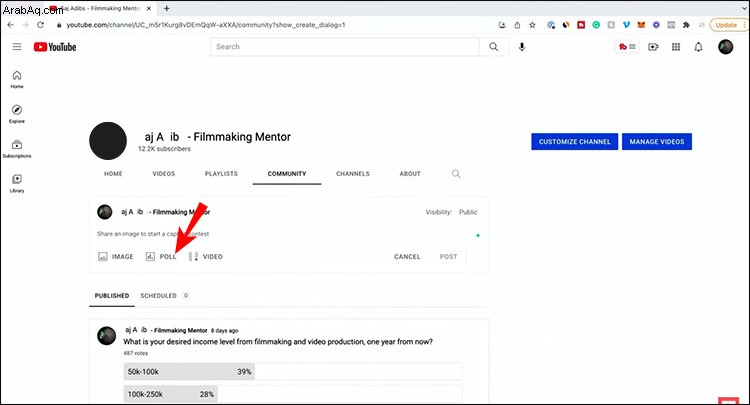Screen dimensions: 750x405
Task: Open the notifications bell
Action: point(698,47)
